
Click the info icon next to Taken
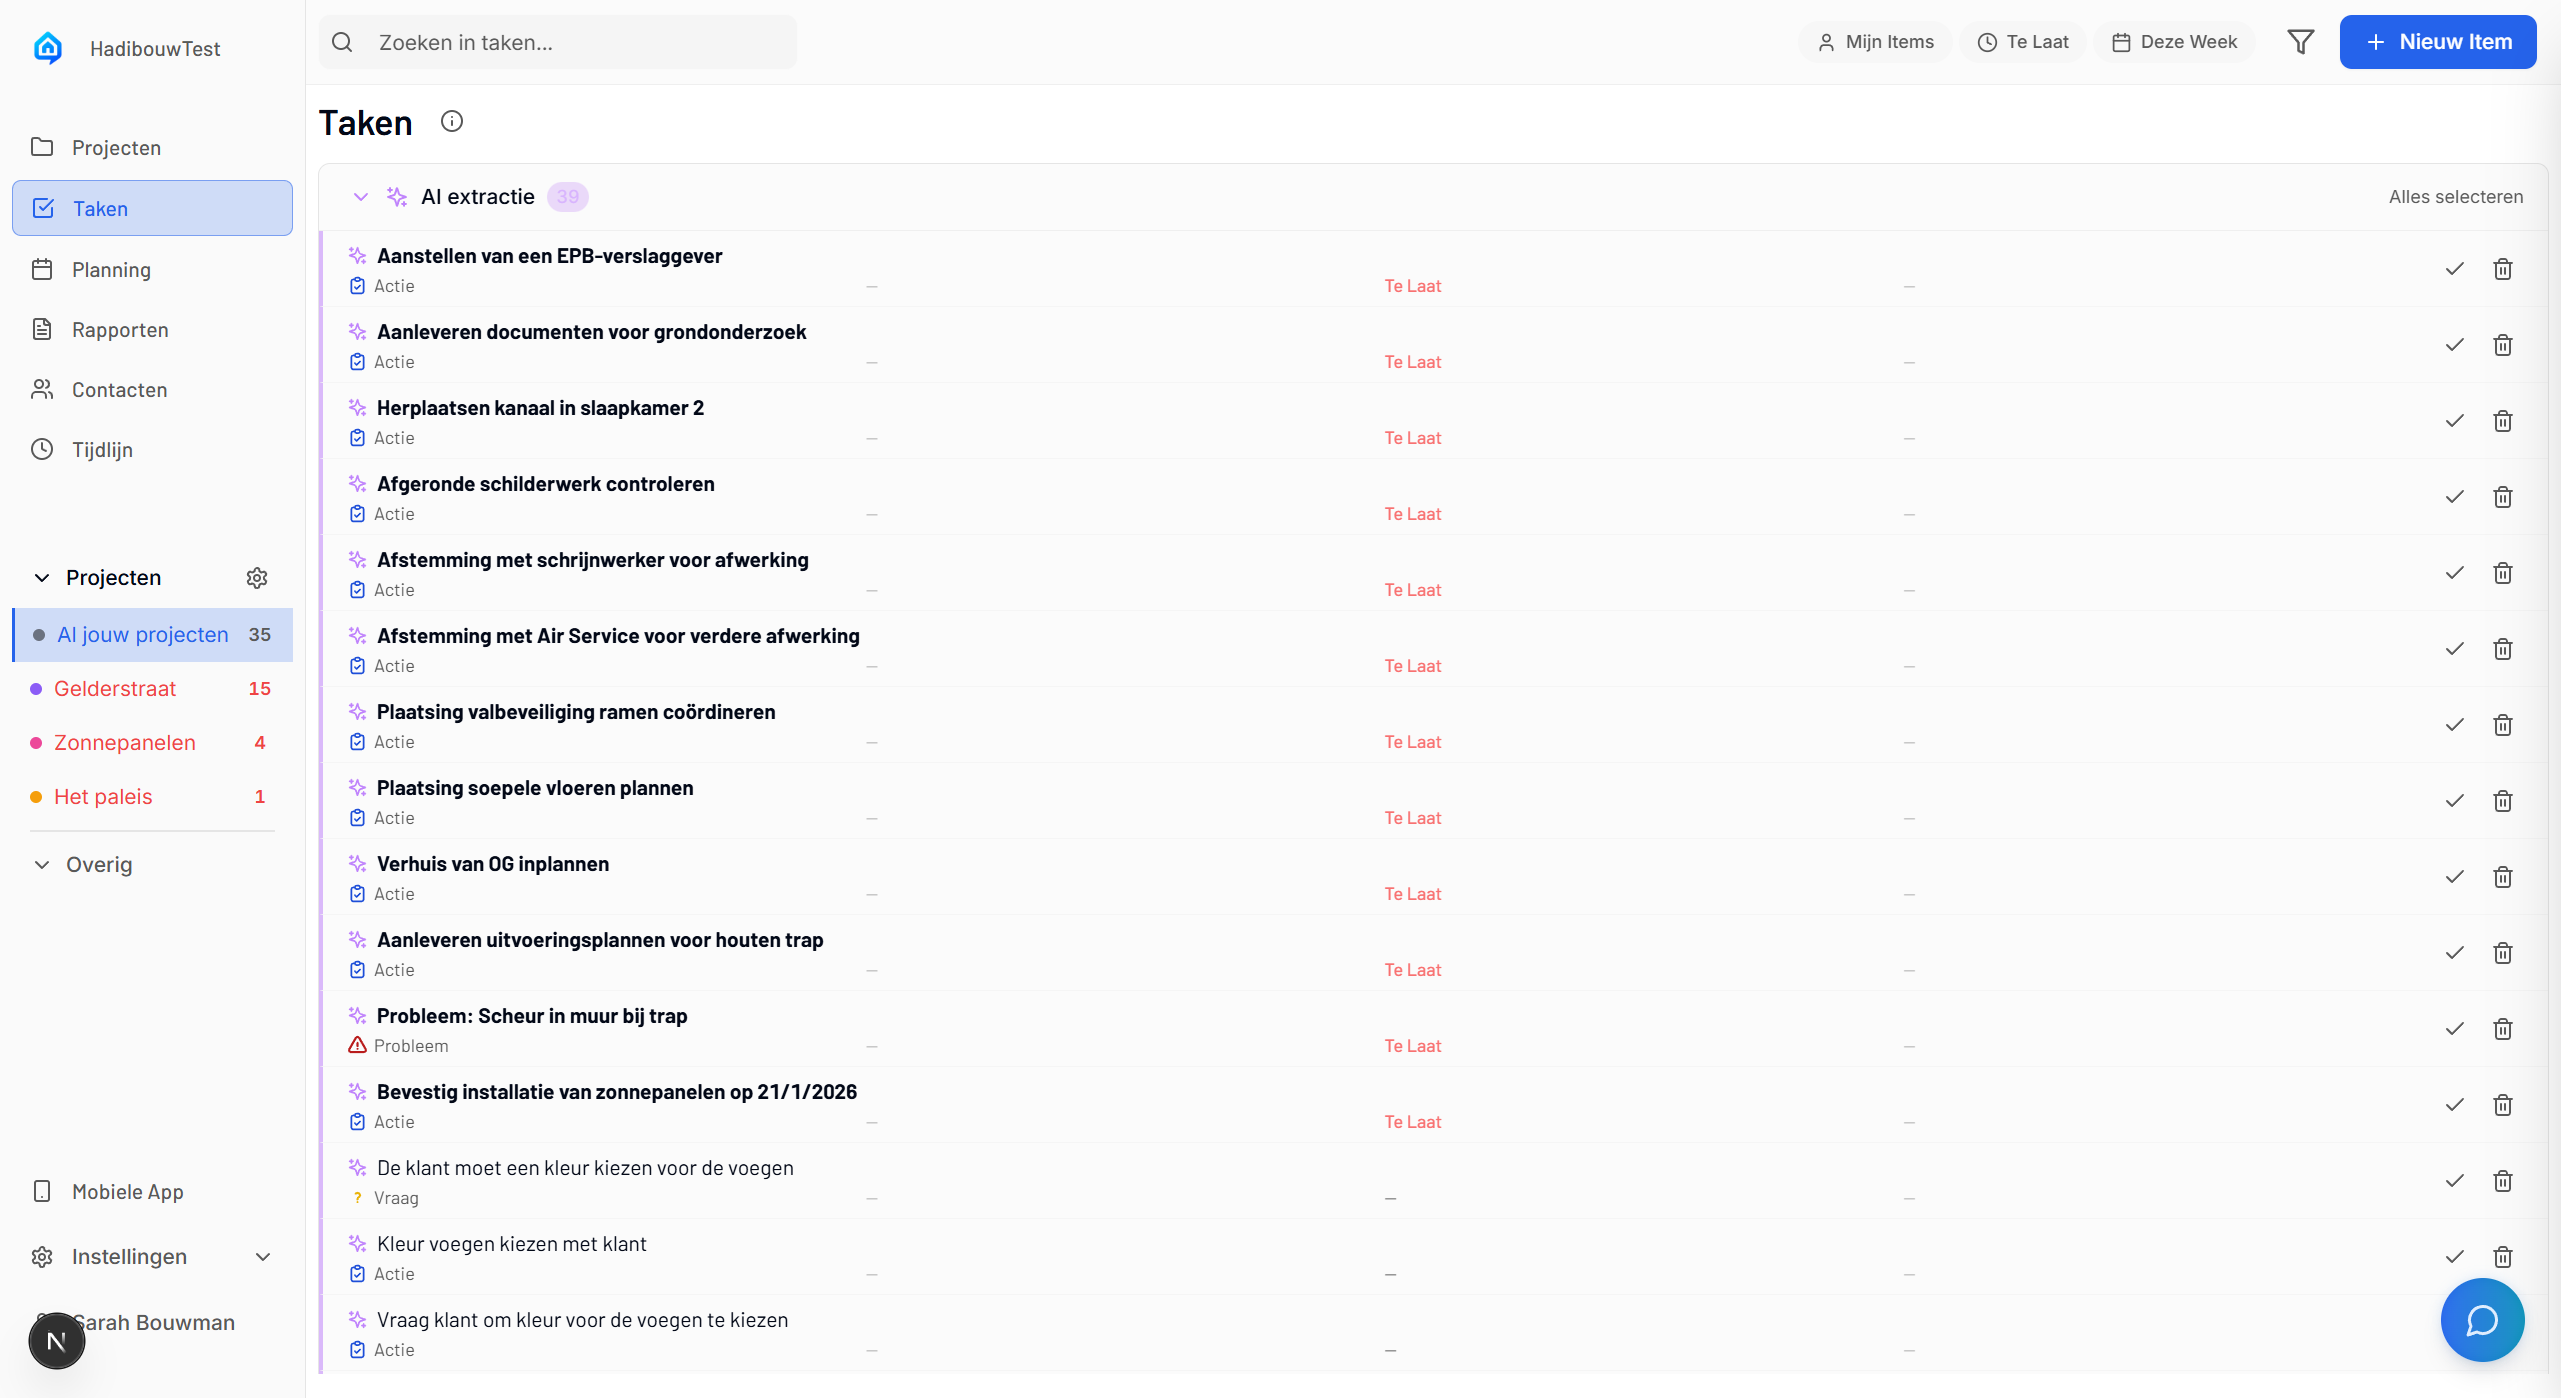[452, 120]
